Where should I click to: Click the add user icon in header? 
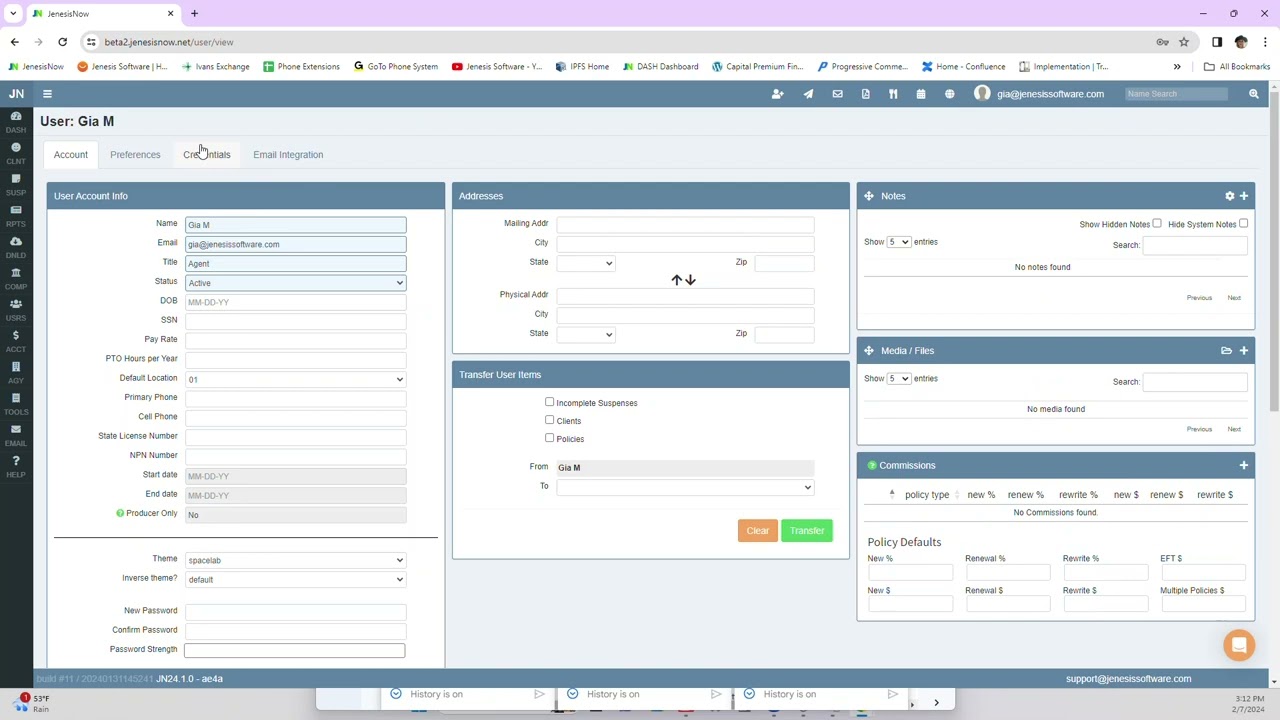777,94
